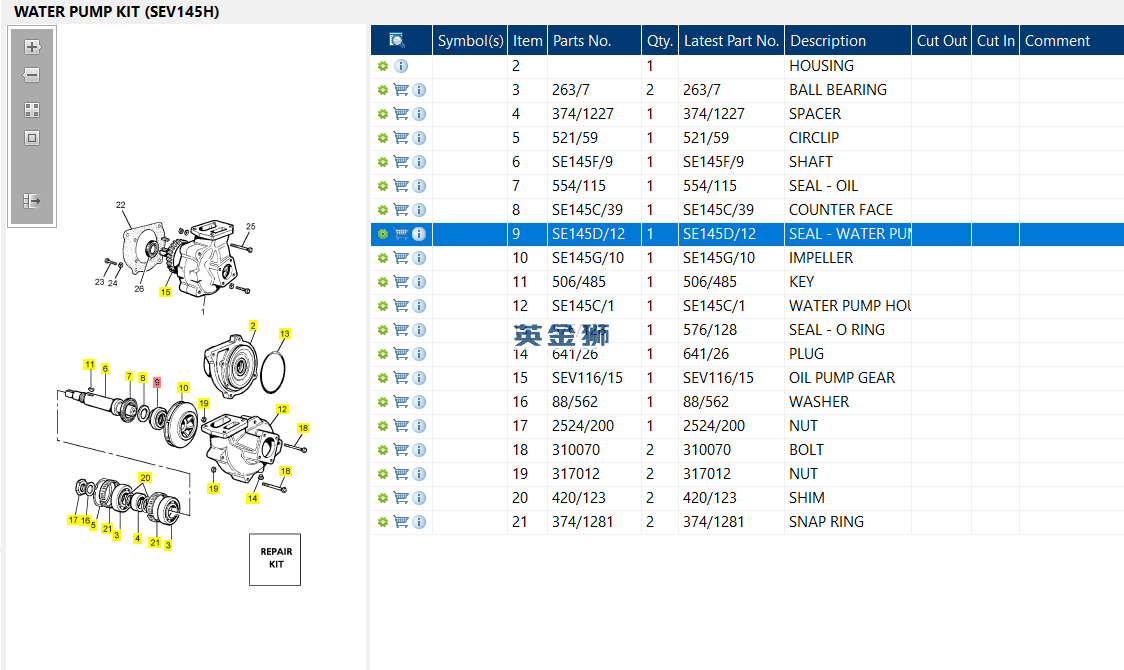Select SEAL - WATER PUMP description cell
The image size is (1124, 670).
tap(848, 234)
